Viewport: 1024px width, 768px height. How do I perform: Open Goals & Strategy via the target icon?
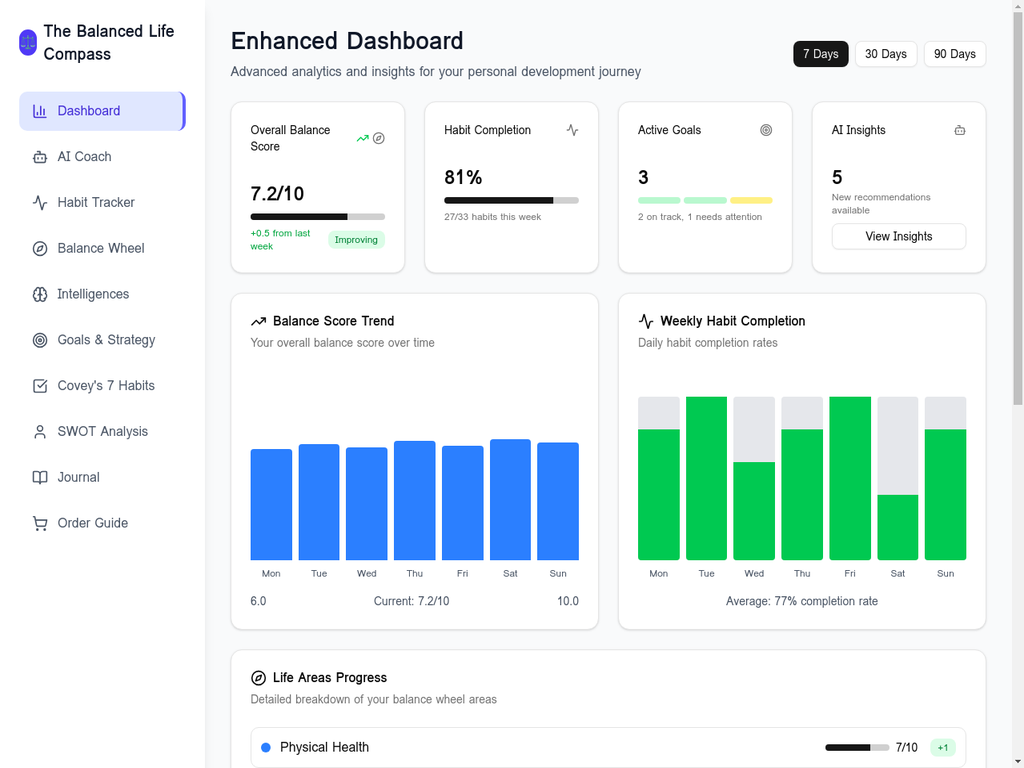point(39,340)
